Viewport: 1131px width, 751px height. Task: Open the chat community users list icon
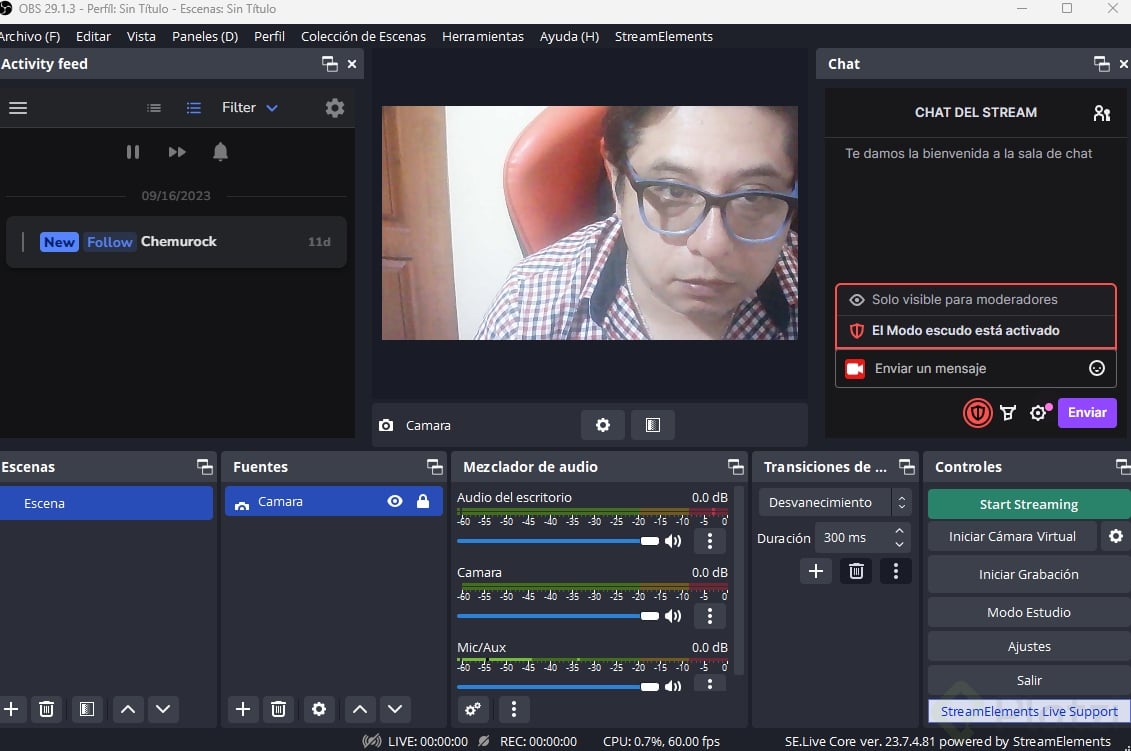(1101, 113)
